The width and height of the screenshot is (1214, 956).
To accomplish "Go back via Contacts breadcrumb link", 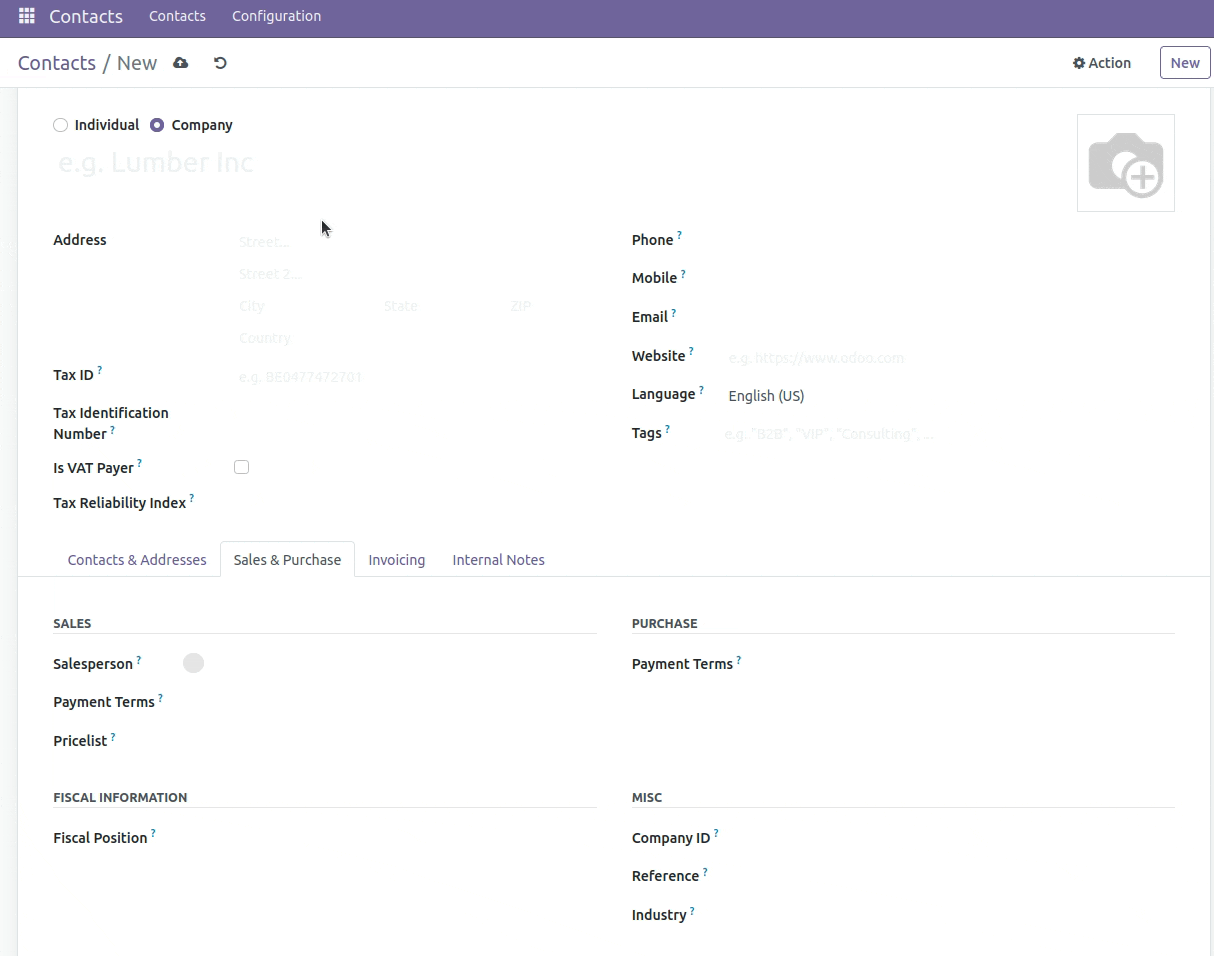I will pos(57,63).
